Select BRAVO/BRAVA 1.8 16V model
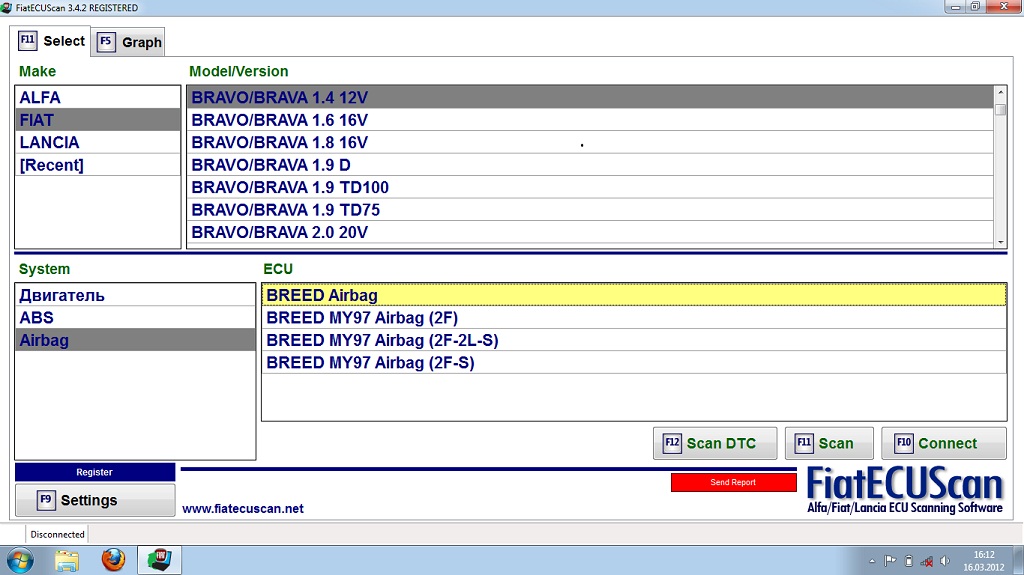Viewport: 1024px width, 575px height. tap(590, 142)
